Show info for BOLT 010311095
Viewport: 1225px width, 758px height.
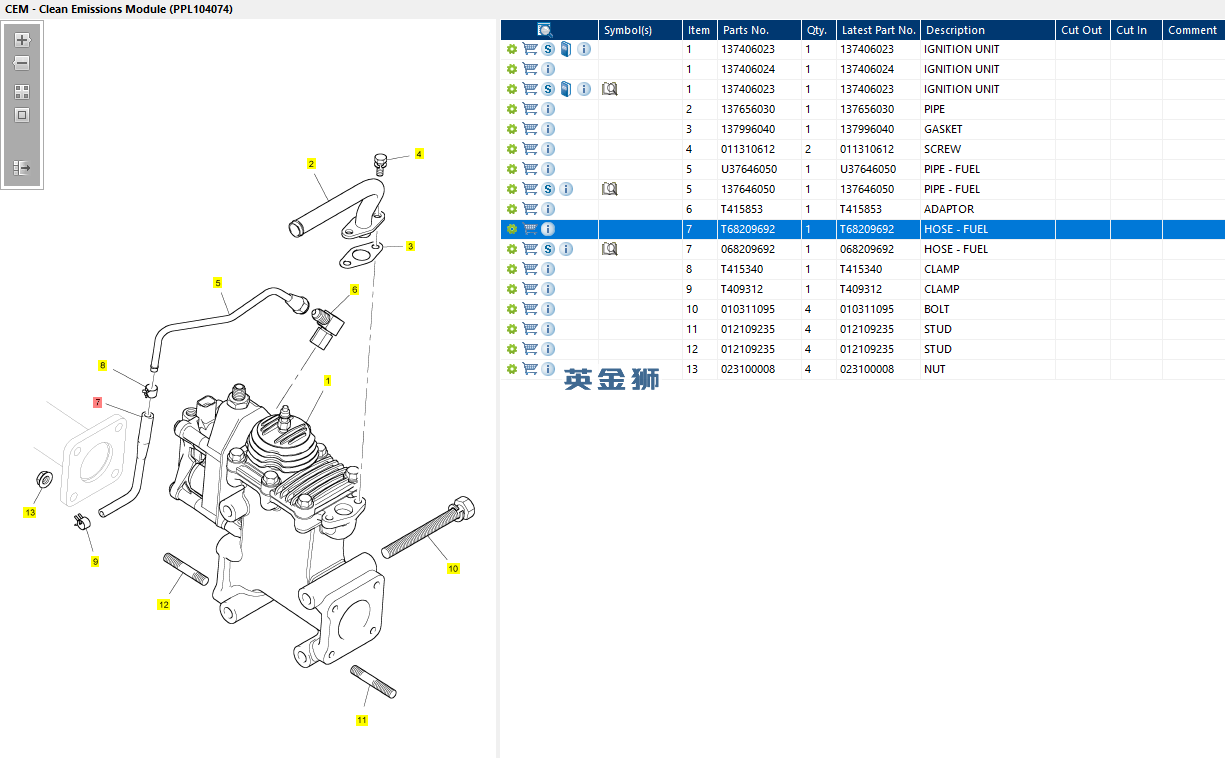pyautogui.click(x=548, y=309)
